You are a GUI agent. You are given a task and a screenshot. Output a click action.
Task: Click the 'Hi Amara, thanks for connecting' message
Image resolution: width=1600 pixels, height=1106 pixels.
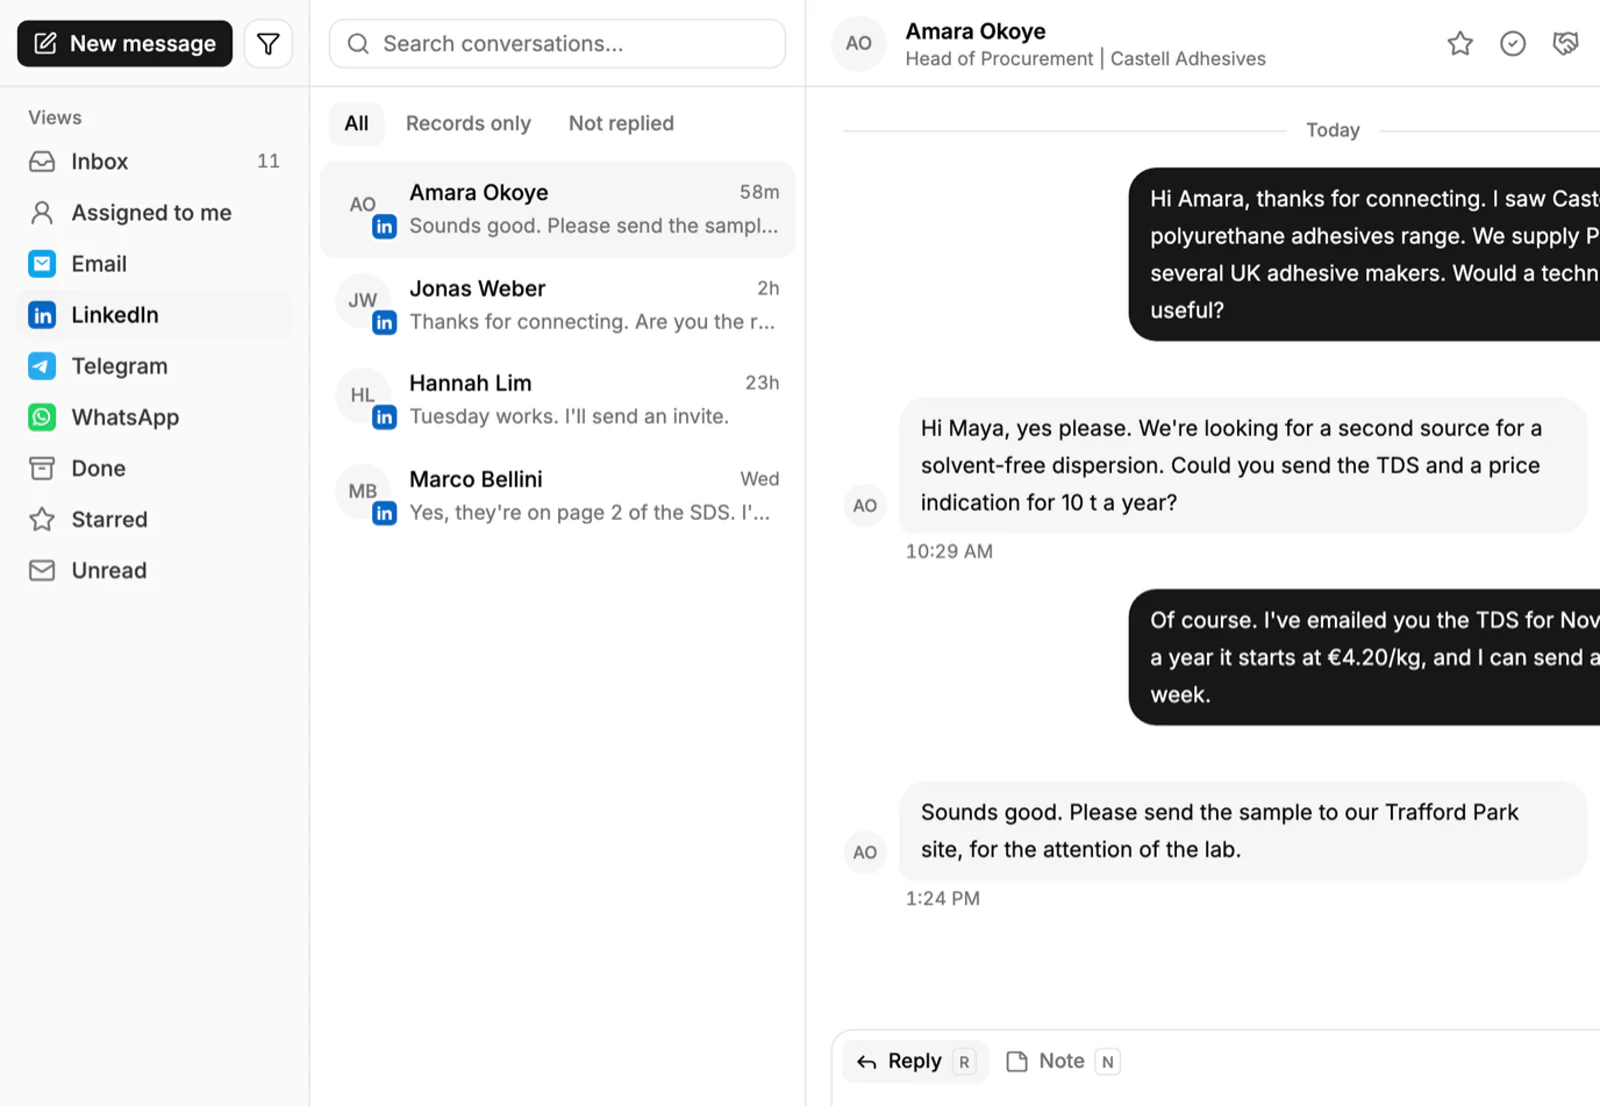[x=1365, y=254]
